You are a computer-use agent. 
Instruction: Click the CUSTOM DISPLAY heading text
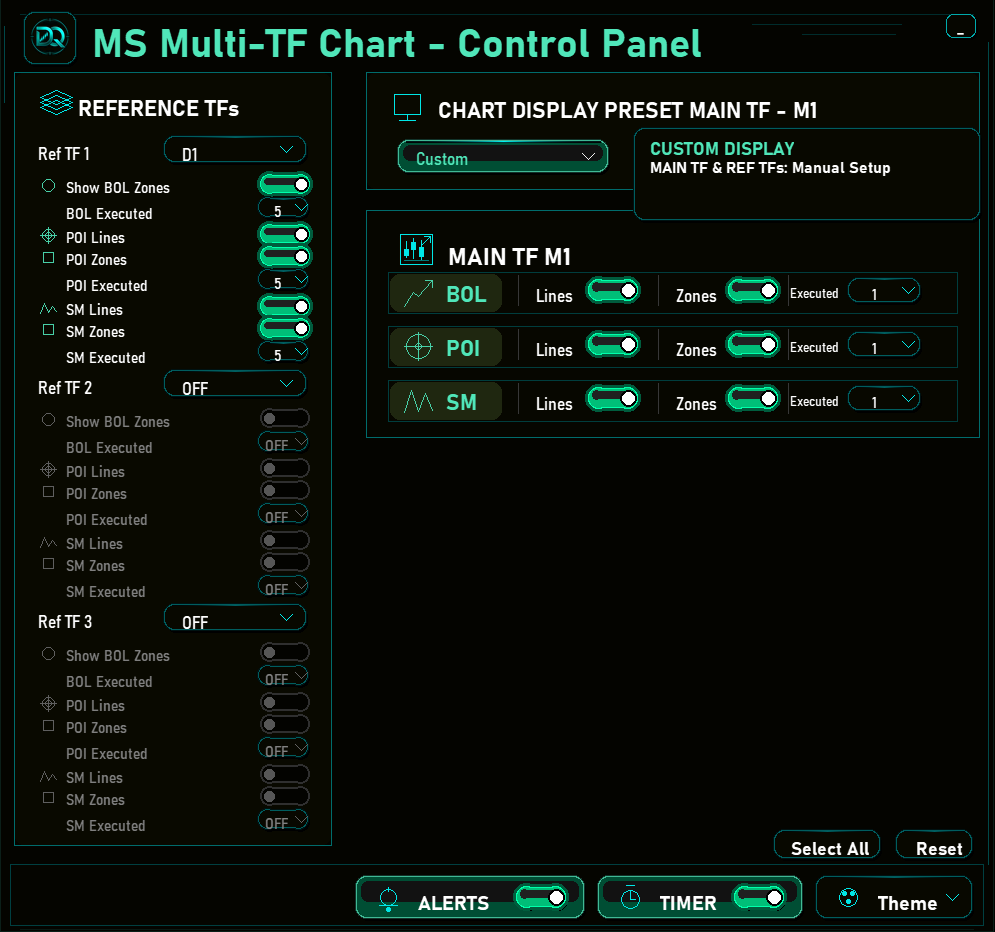(722, 149)
